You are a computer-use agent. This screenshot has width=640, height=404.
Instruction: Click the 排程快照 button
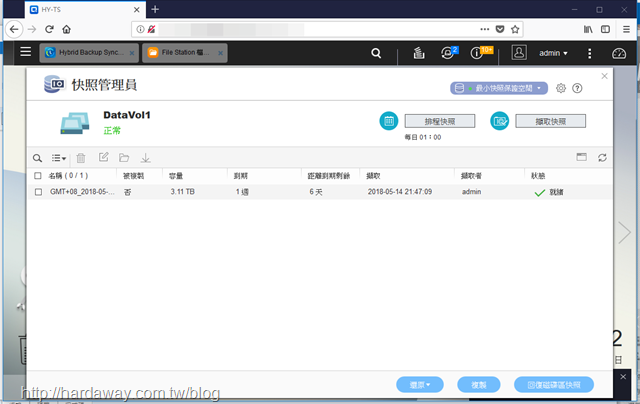[440, 121]
